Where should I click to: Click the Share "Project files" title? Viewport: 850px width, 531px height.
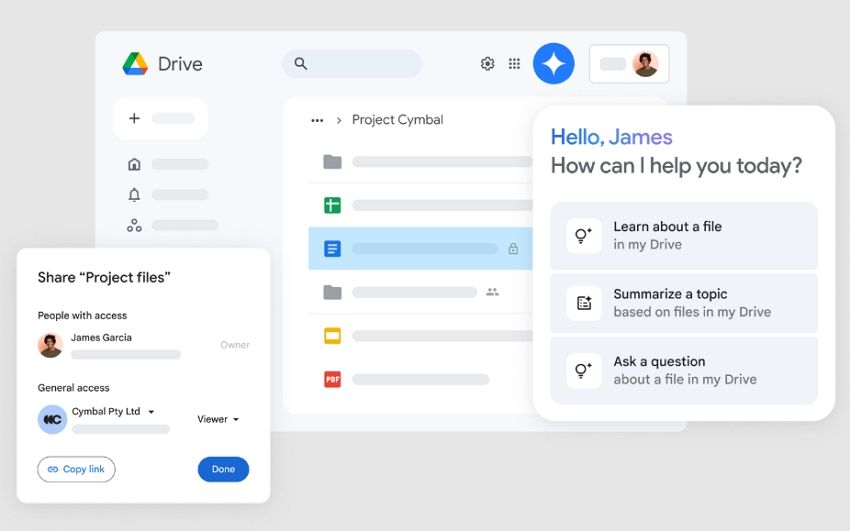pyautogui.click(x=104, y=277)
